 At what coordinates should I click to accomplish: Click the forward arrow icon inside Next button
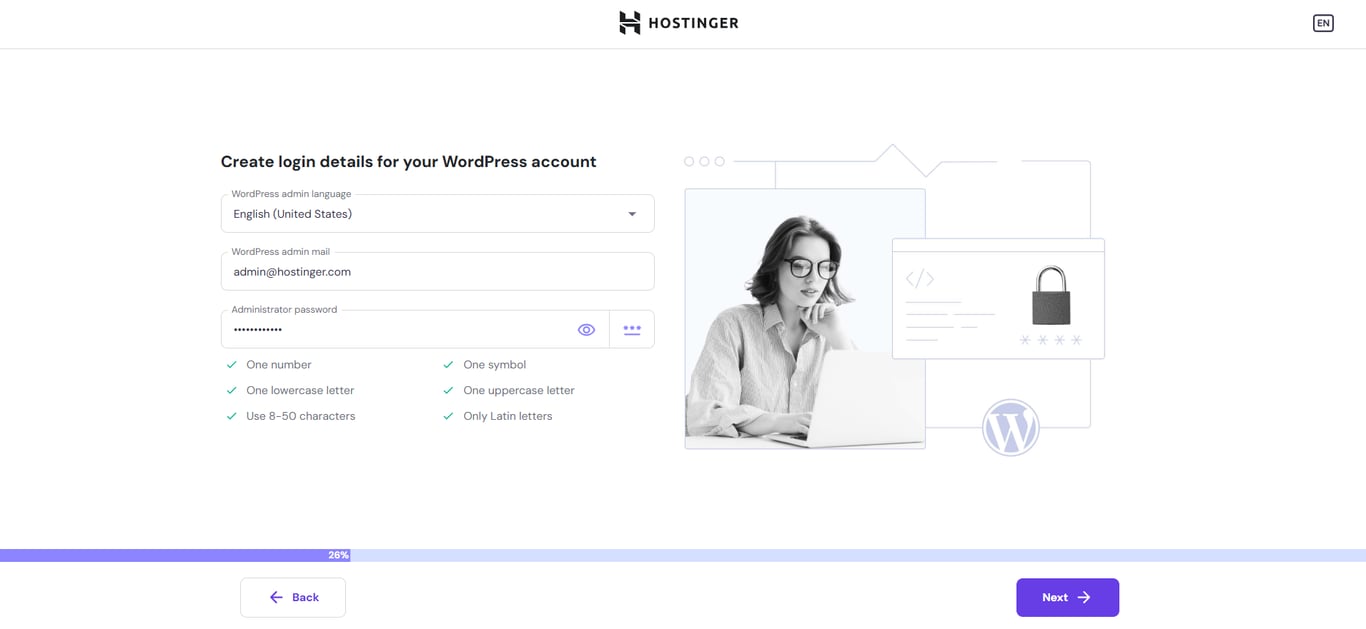click(x=1087, y=596)
